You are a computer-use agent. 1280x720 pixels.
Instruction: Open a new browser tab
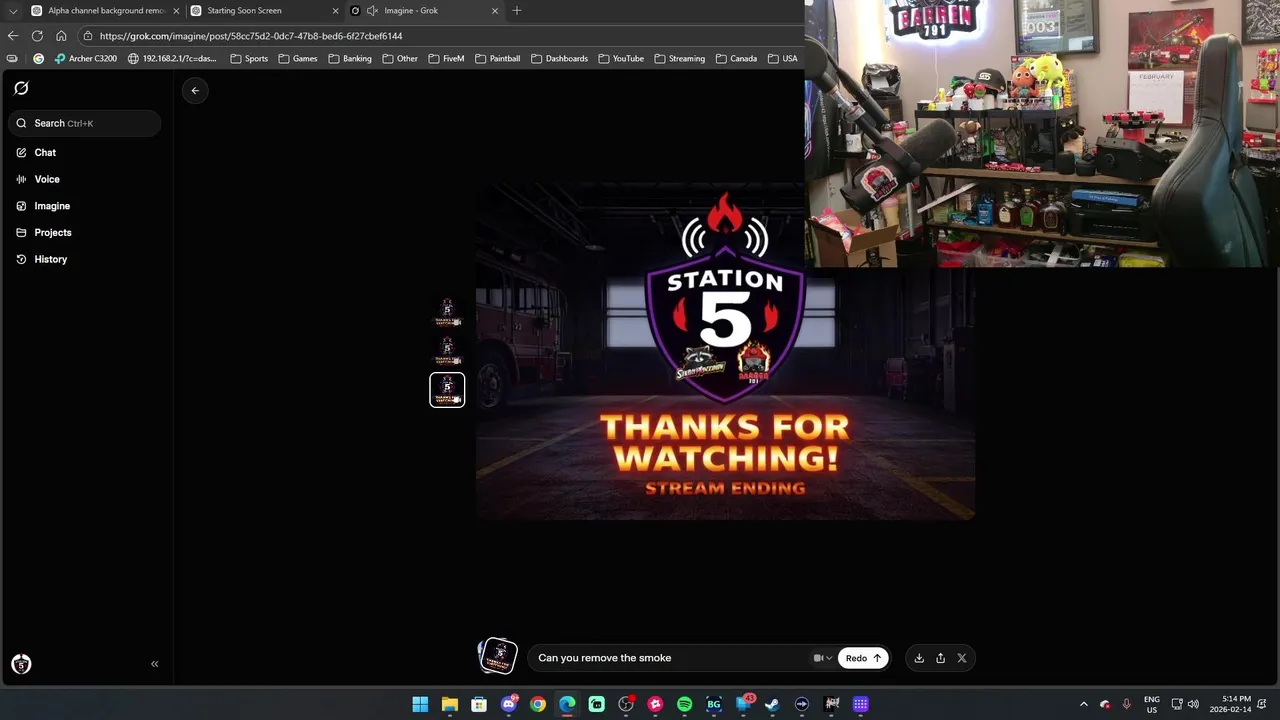[516, 11]
